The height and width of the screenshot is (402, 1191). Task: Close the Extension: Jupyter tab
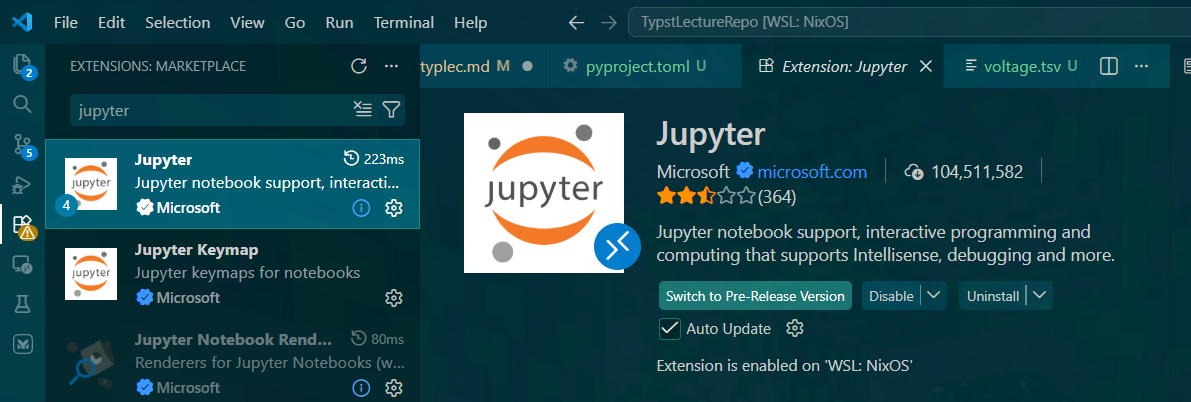point(925,66)
